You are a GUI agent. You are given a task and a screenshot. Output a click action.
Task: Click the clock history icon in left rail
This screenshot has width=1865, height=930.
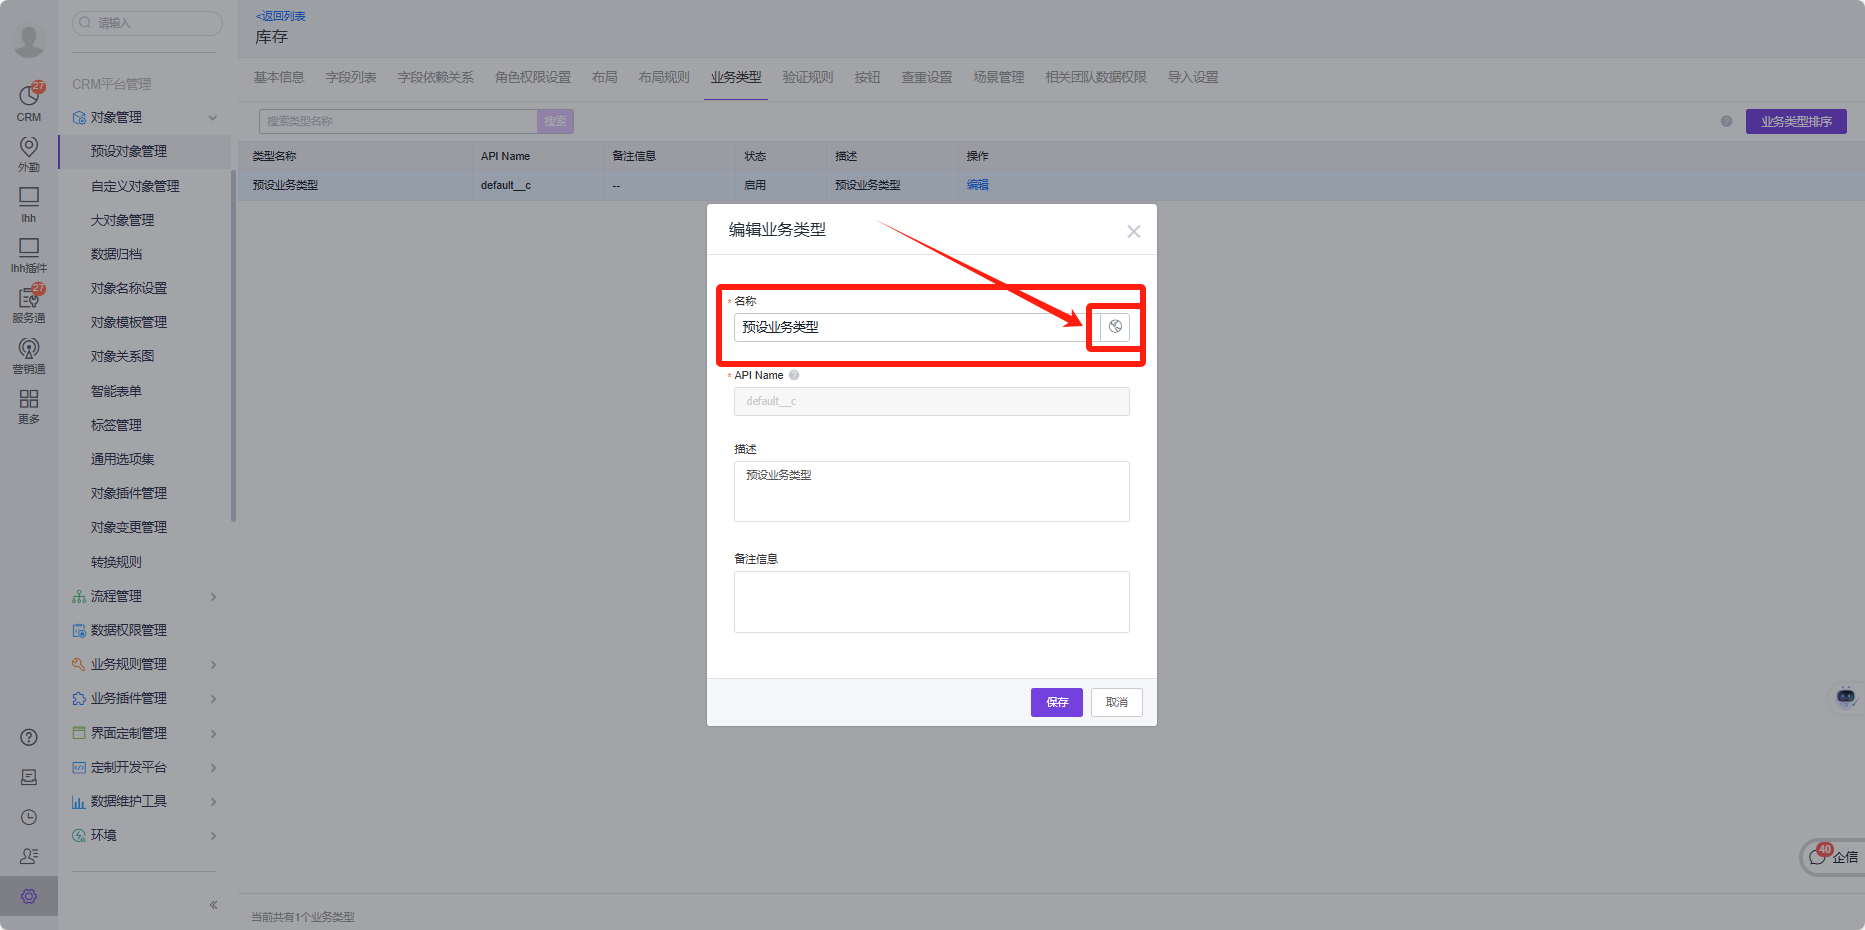pyautogui.click(x=29, y=817)
